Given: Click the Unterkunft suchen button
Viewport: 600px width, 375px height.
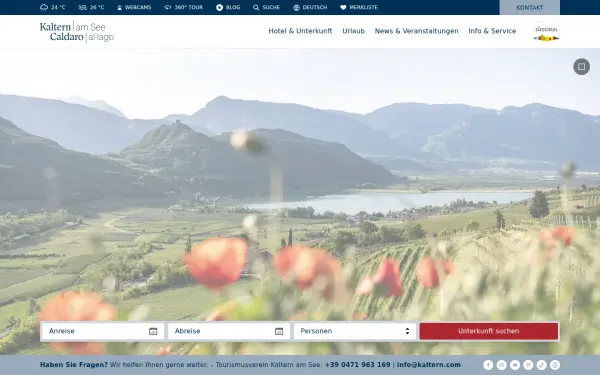Looking at the screenshot, I should pos(489,331).
